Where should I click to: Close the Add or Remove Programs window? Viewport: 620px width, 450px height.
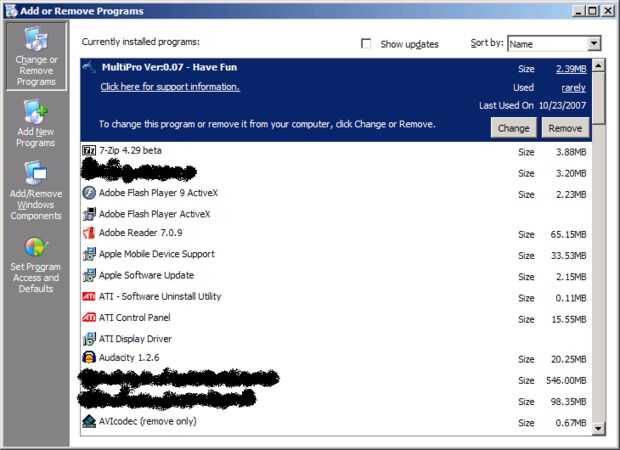coord(608,11)
